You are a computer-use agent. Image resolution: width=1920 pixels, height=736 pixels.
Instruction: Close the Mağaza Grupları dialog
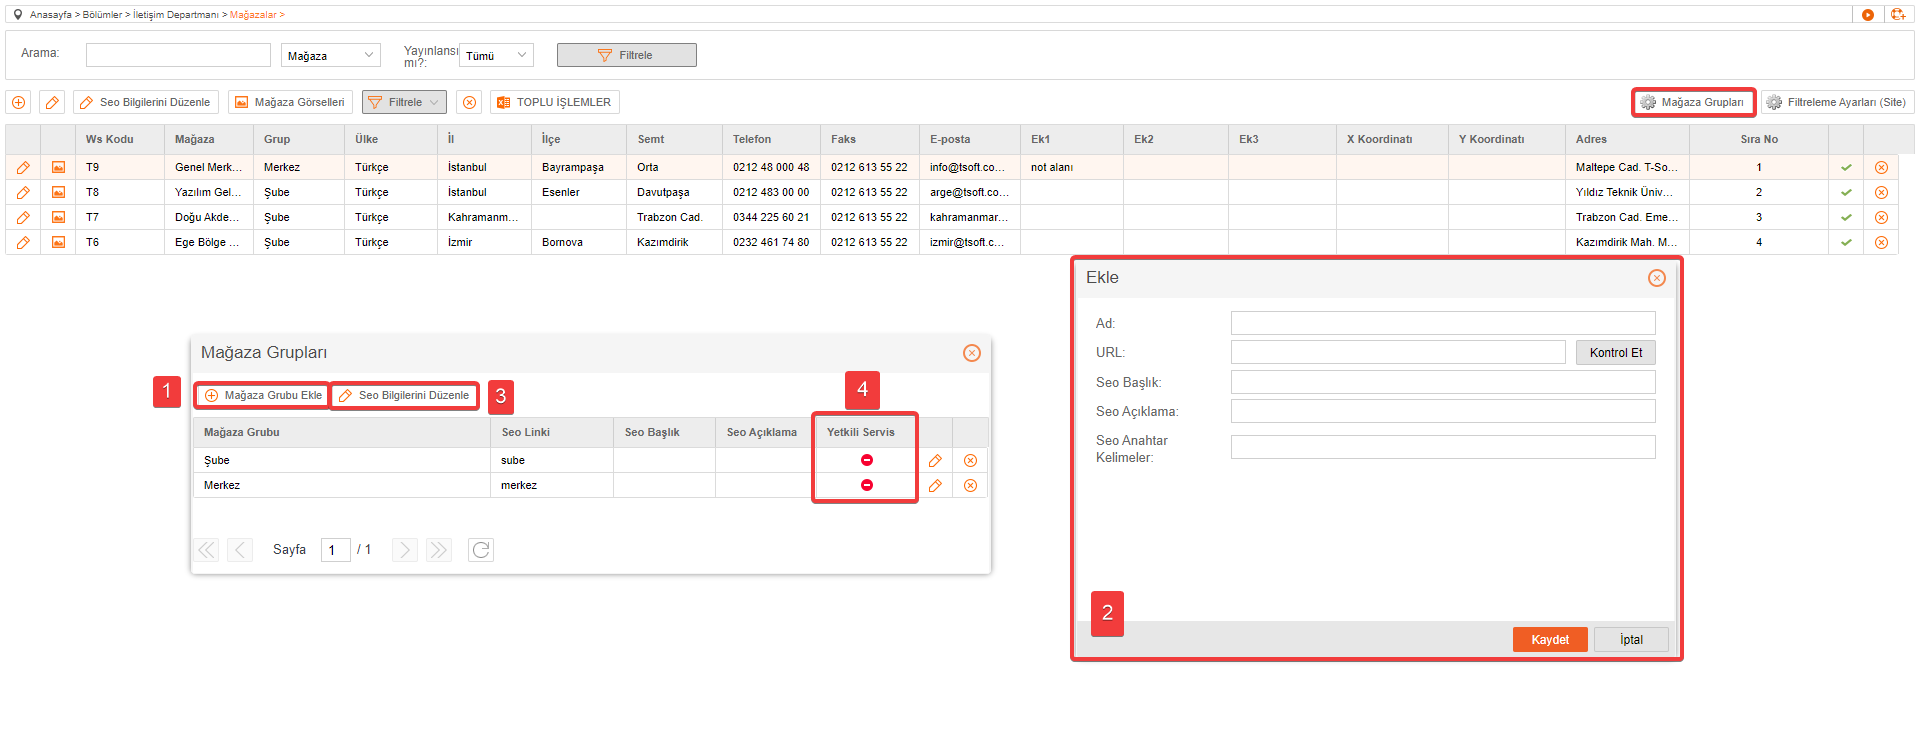click(x=972, y=353)
